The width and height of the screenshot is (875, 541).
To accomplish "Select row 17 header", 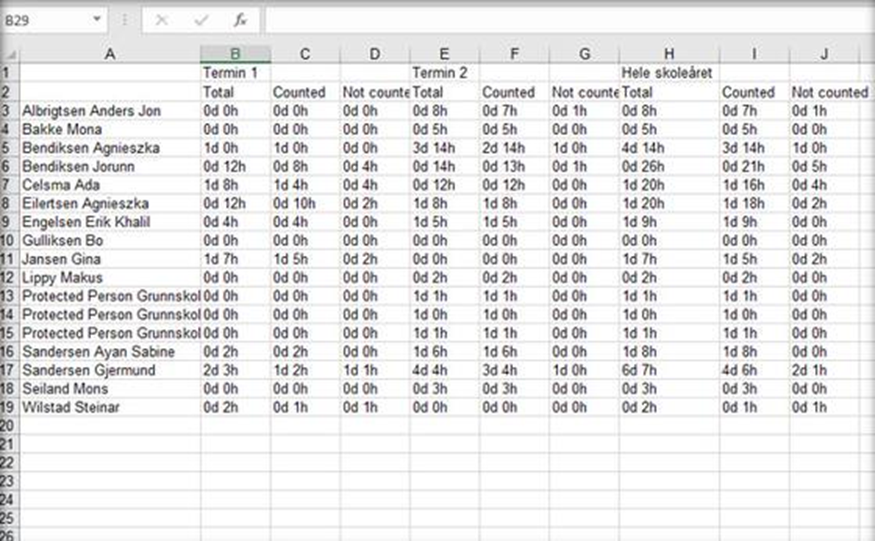I will [x=10, y=370].
